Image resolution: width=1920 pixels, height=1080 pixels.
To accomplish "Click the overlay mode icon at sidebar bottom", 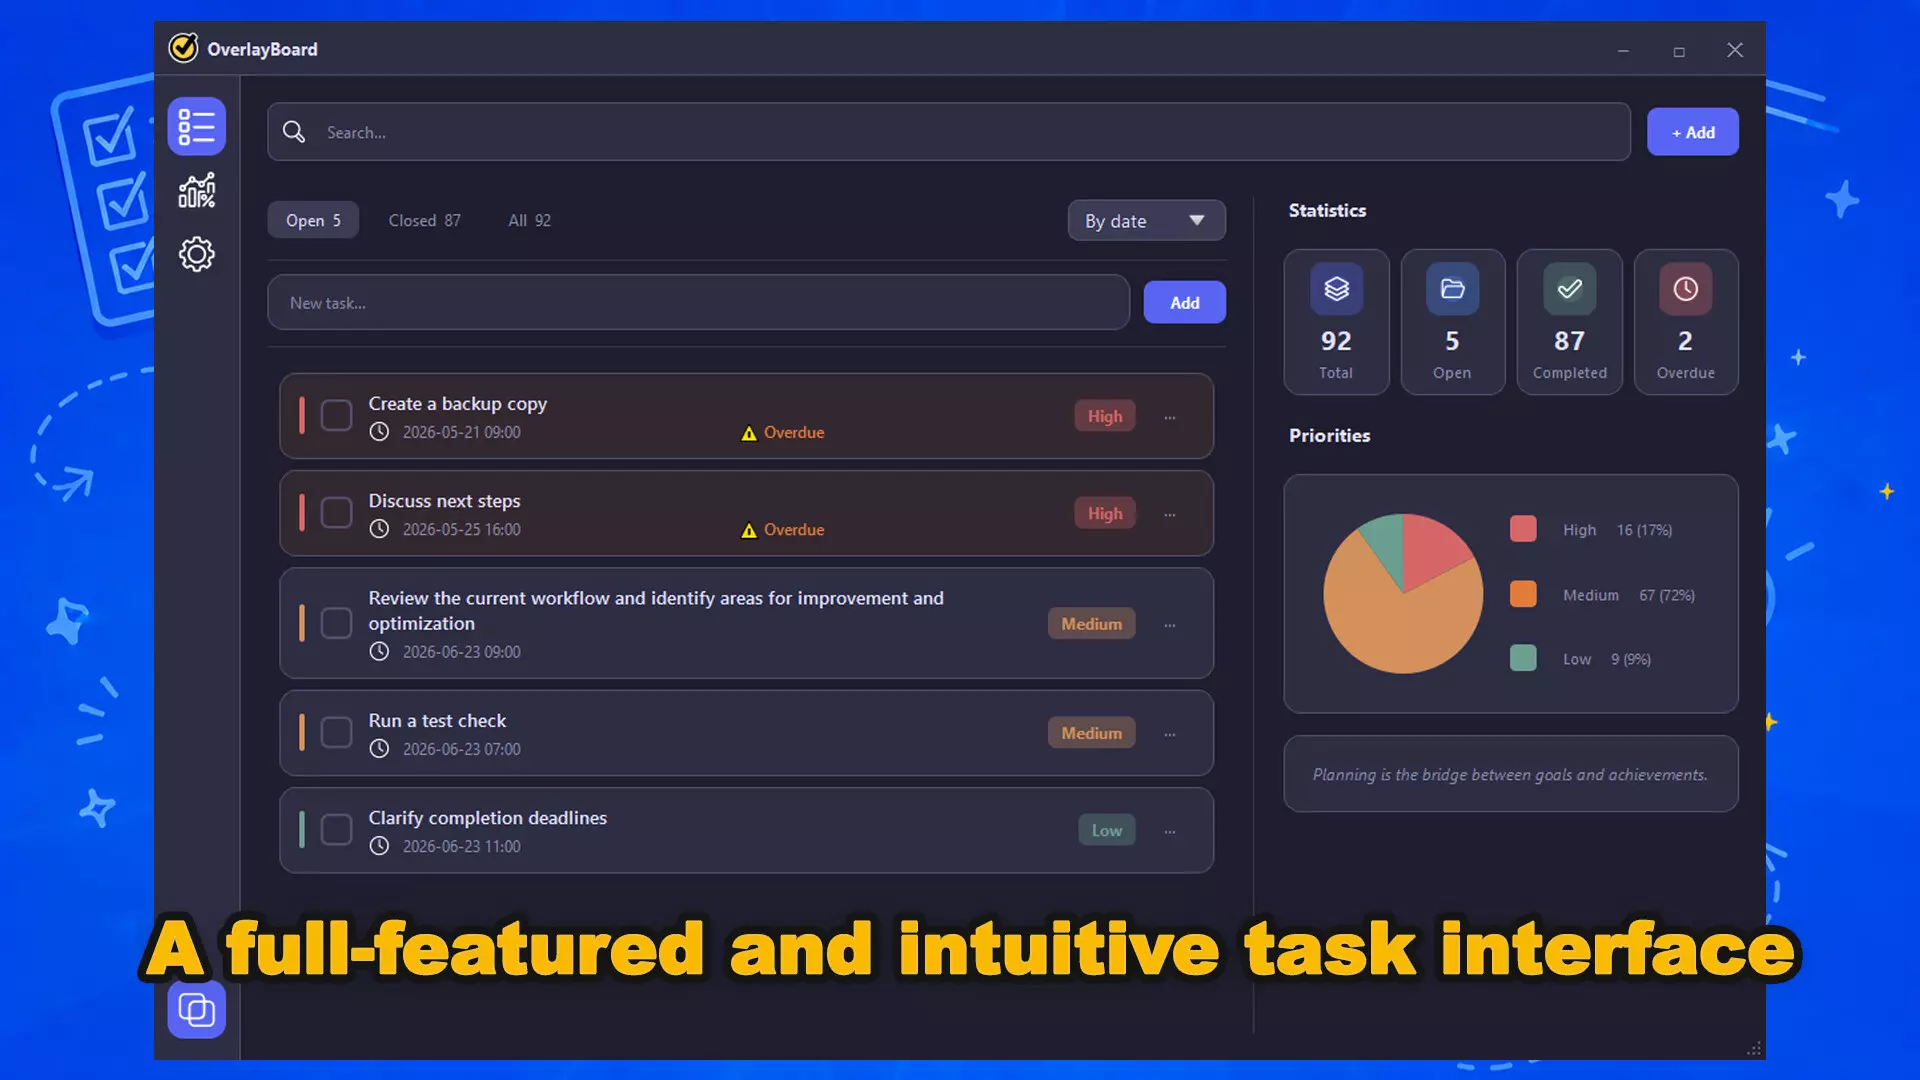I will [196, 1010].
